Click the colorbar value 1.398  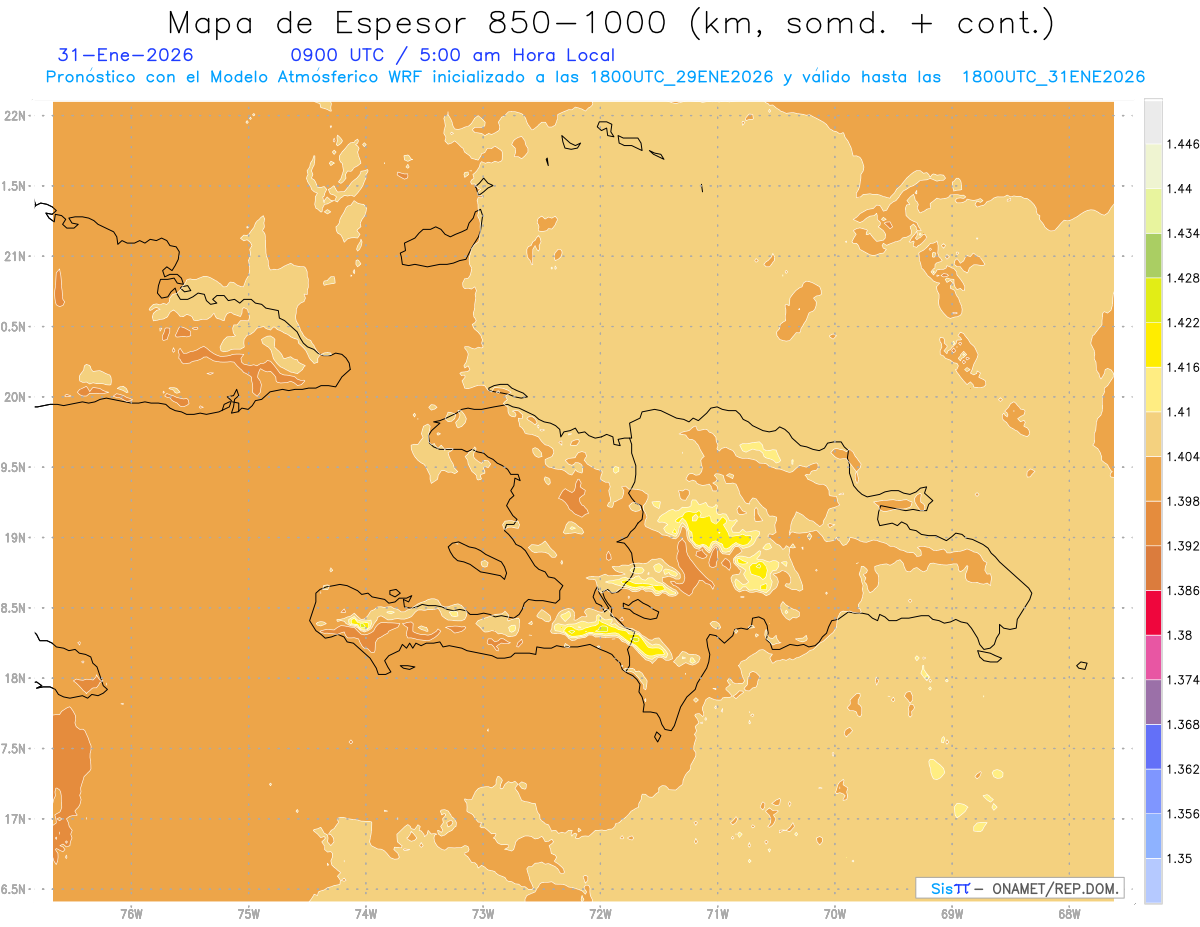[x=1183, y=502]
